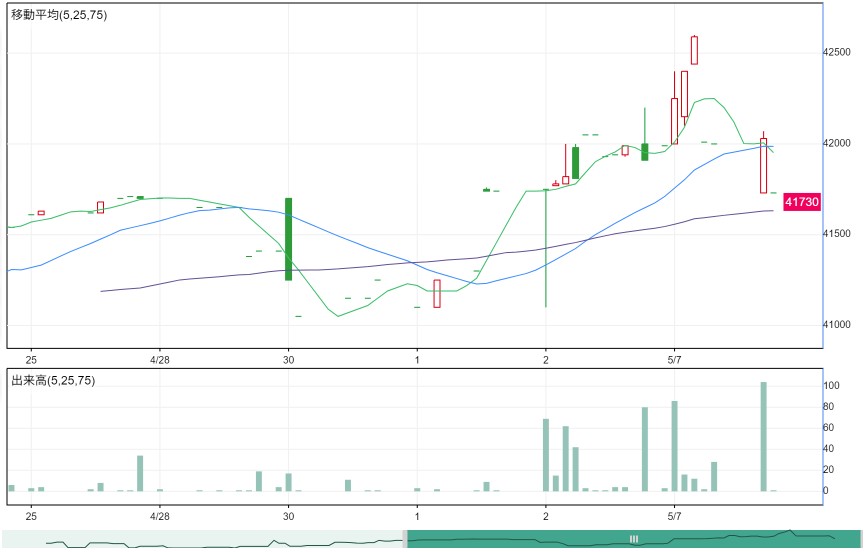Click the 30 date label under the volume chart
The width and height of the screenshot is (868, 552).
[288, 517]
